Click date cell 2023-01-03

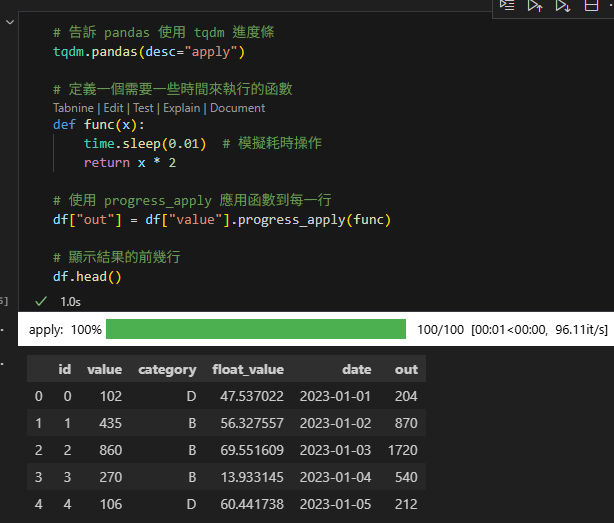click(335, 450)
